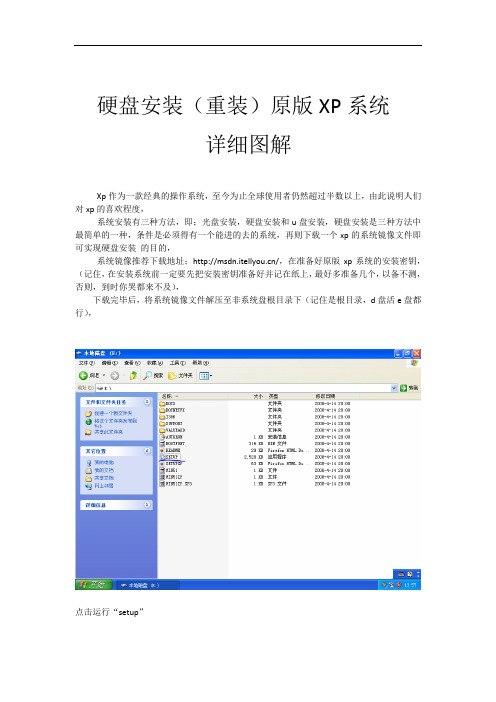Viewport: 496px width, 702px height.
Task: Click the green Back arrow in Explorer toolbar
Action: (83, 376)
